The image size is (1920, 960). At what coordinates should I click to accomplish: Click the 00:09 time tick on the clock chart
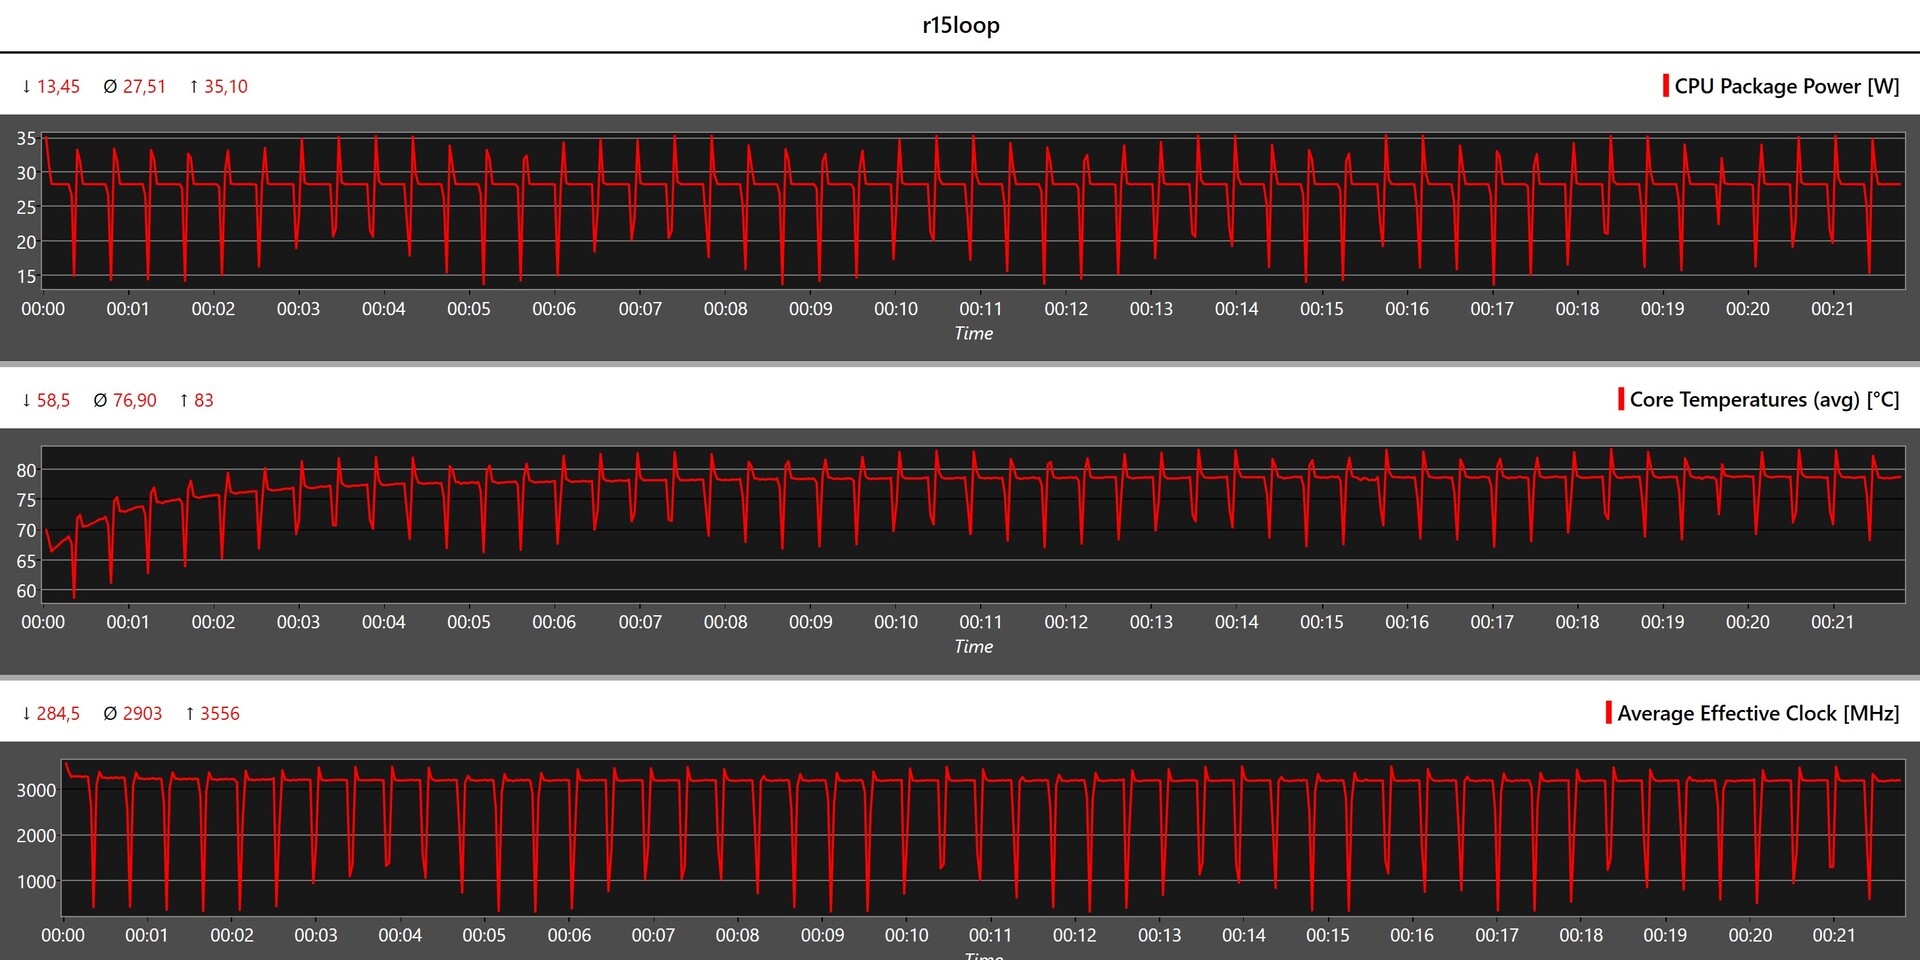pos(822,935)
